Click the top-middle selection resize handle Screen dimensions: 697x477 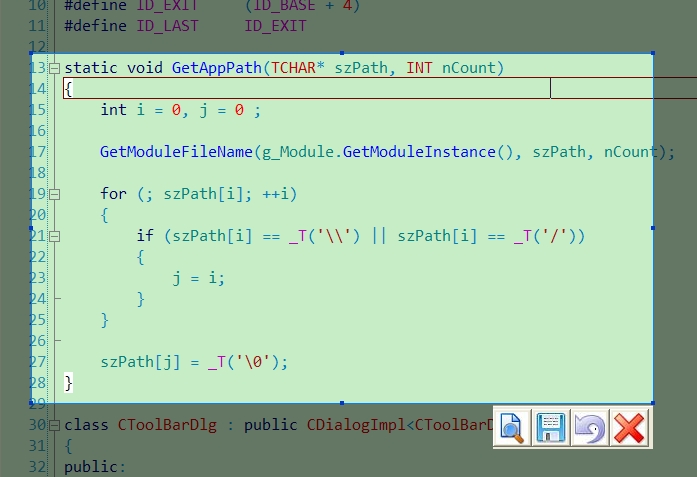(x=342, y=53)
